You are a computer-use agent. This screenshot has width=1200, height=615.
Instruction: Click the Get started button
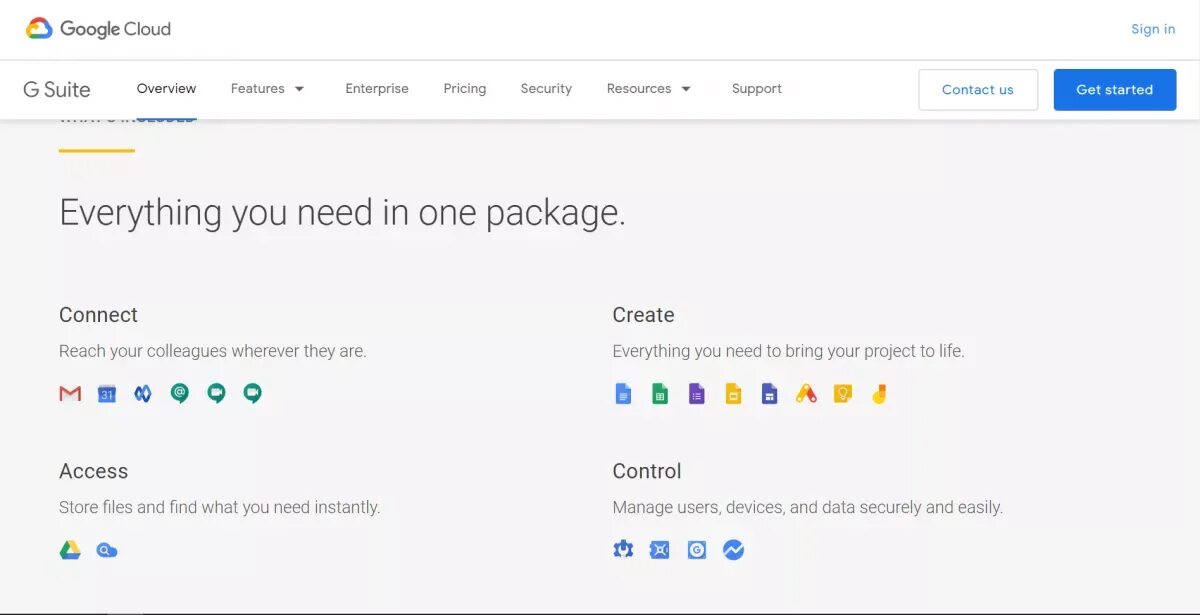(1114, 89)
